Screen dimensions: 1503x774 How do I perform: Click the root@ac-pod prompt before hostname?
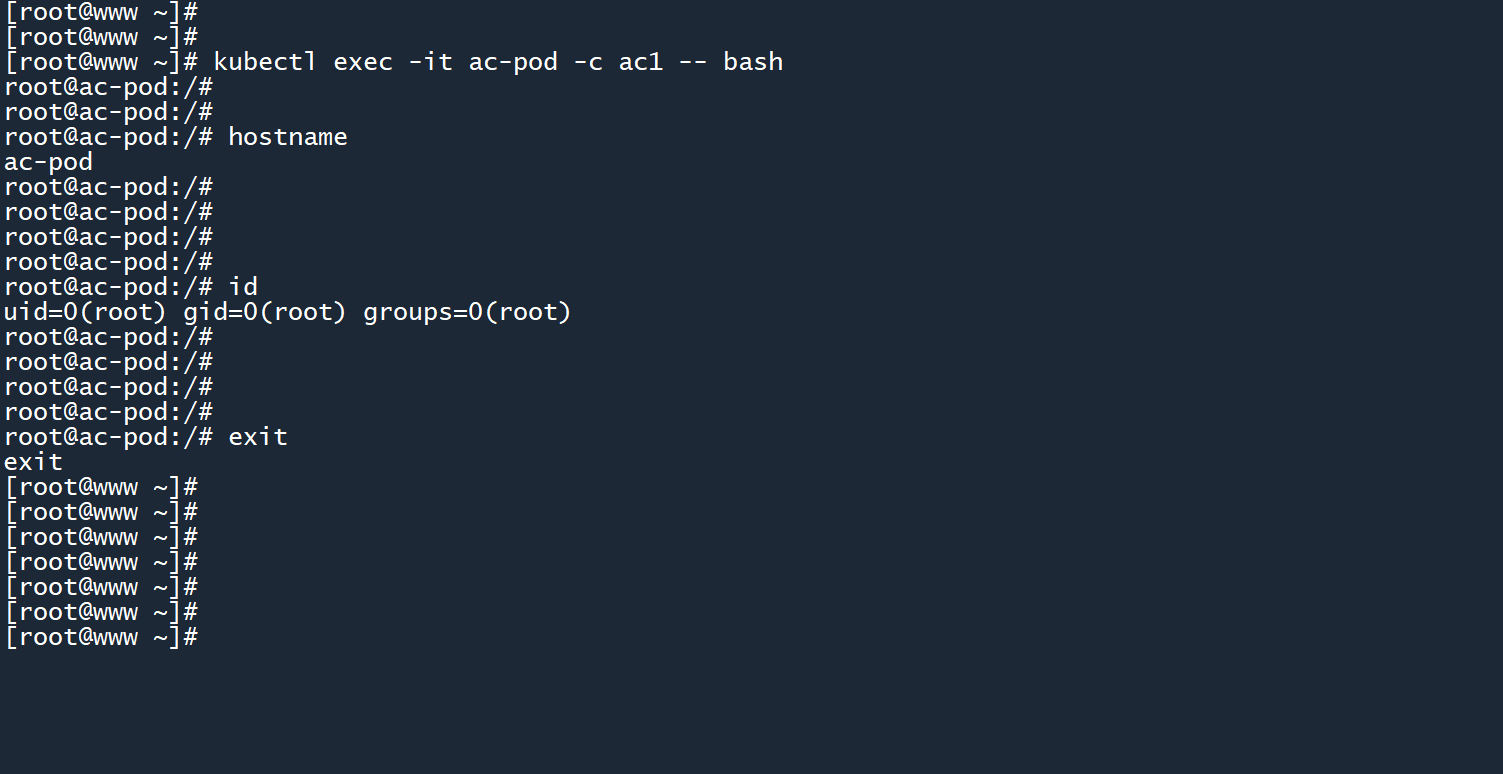tap(108, 137)
